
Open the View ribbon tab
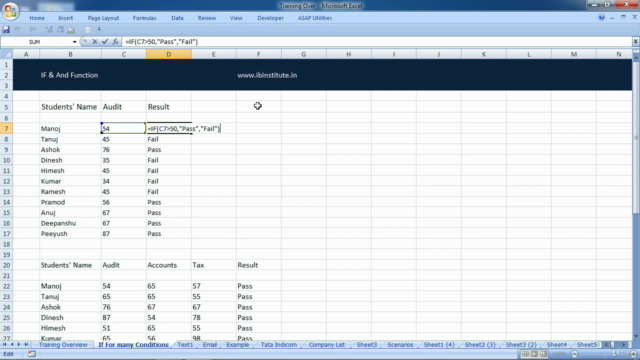tap(236, 18)
